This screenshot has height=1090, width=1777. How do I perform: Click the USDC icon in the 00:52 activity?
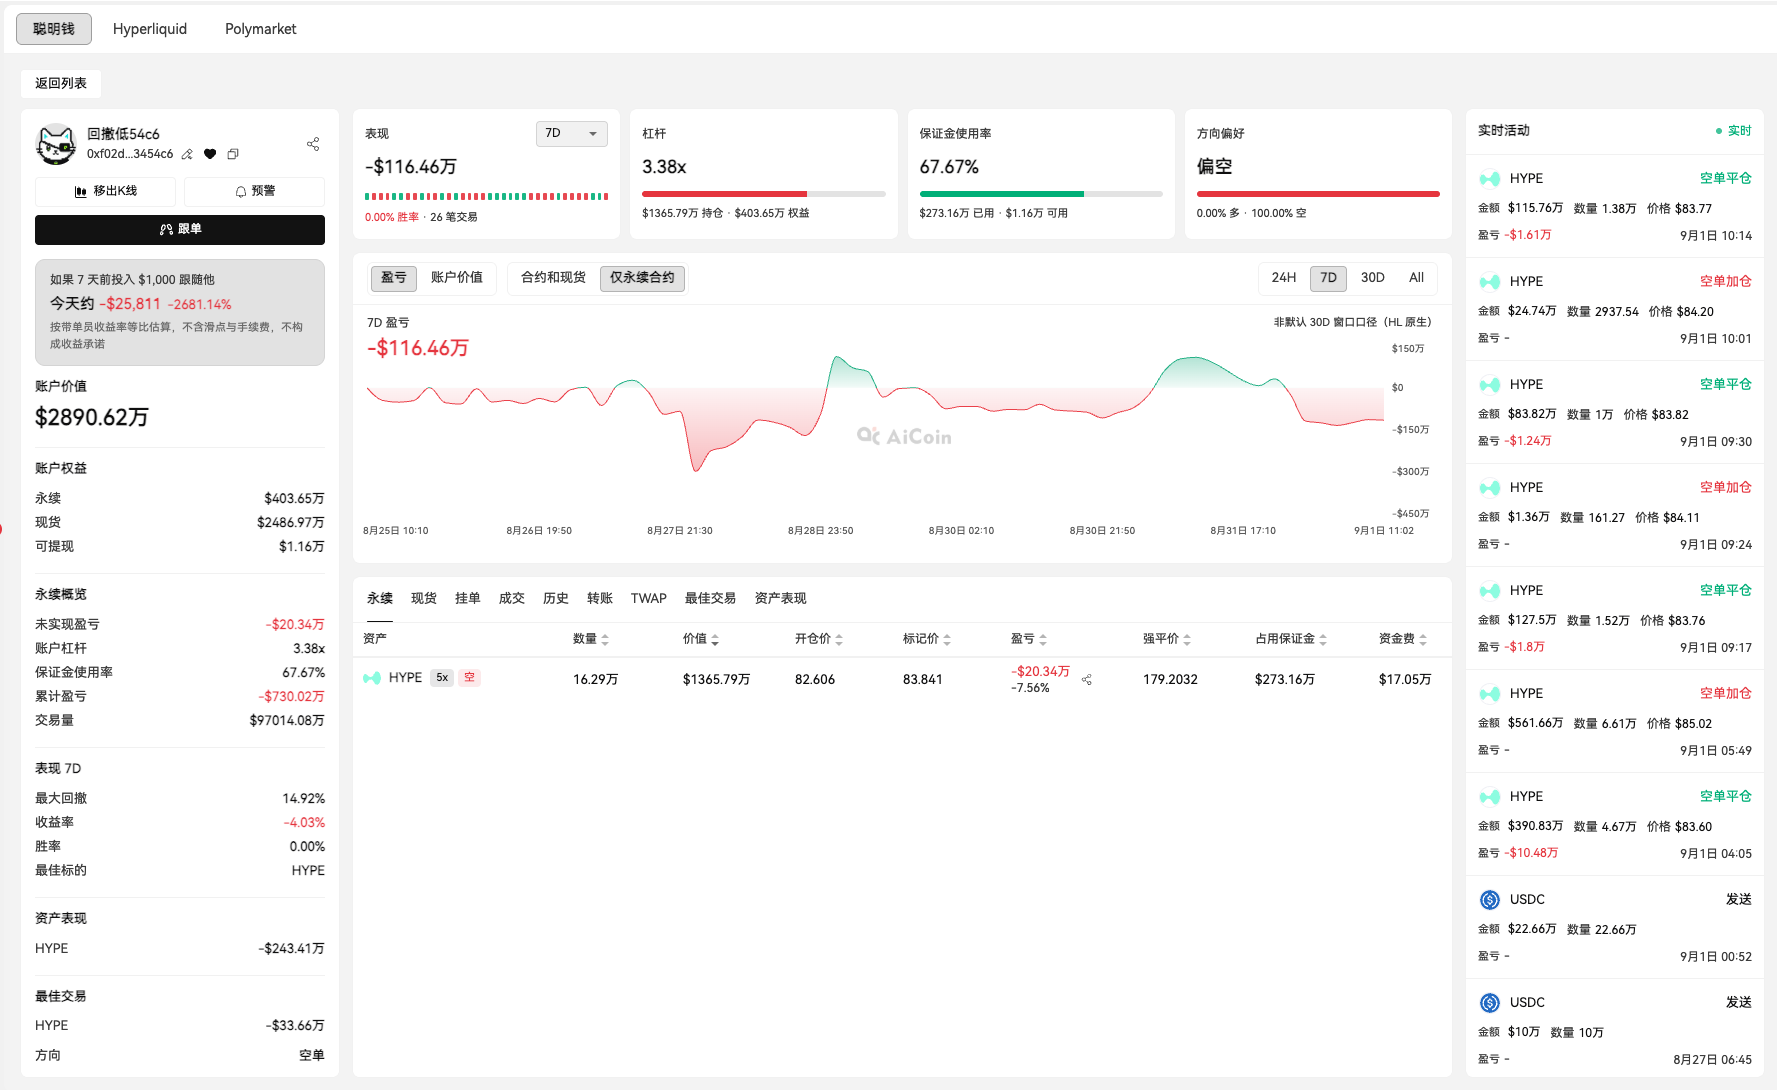1490,900
